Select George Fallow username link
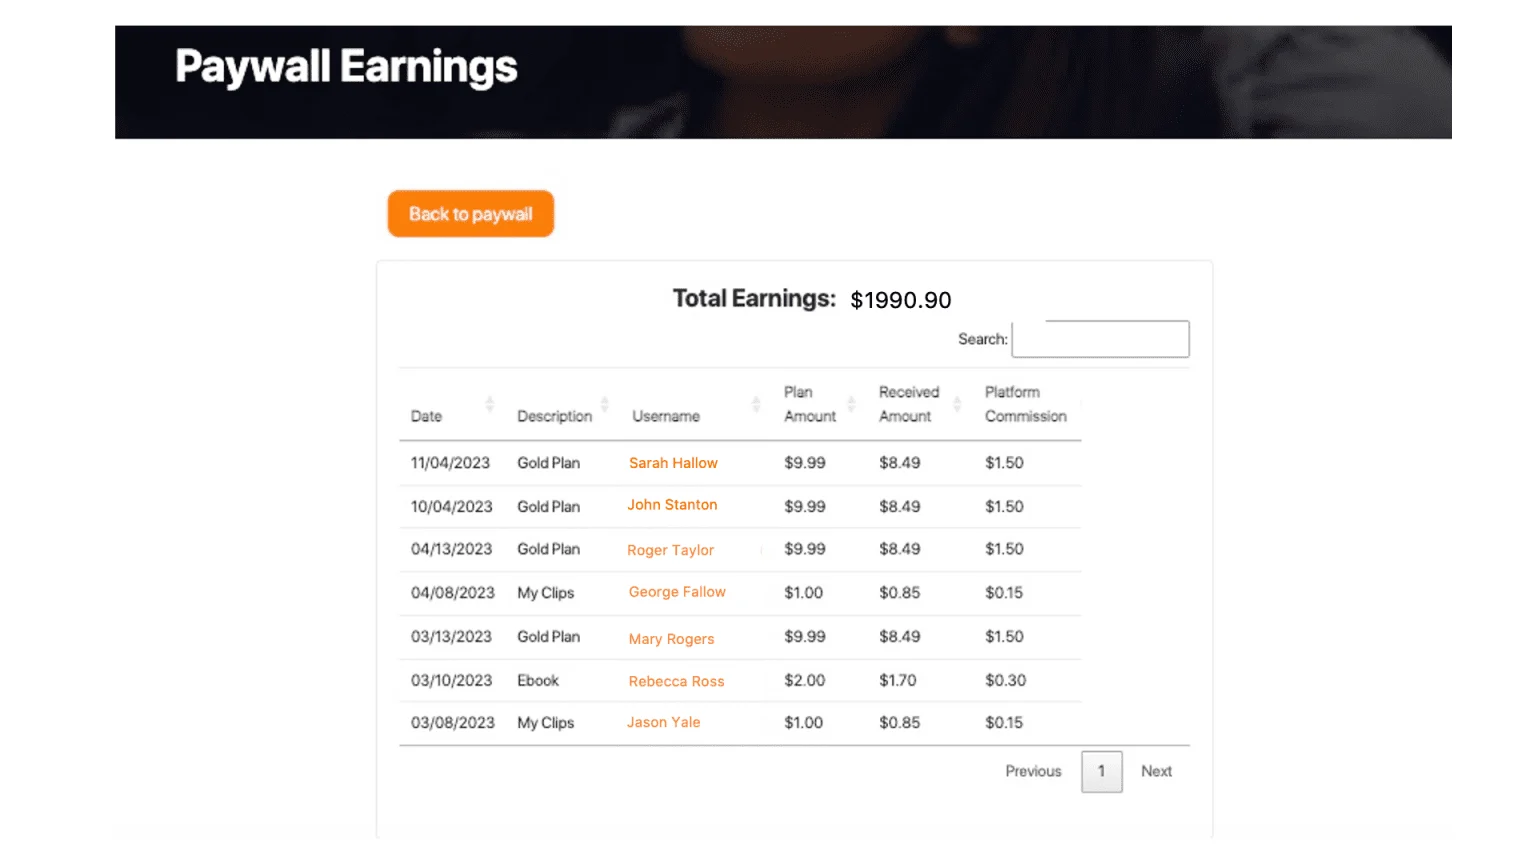Viewport: 1536px width, 864px height. tap(677, 592)
